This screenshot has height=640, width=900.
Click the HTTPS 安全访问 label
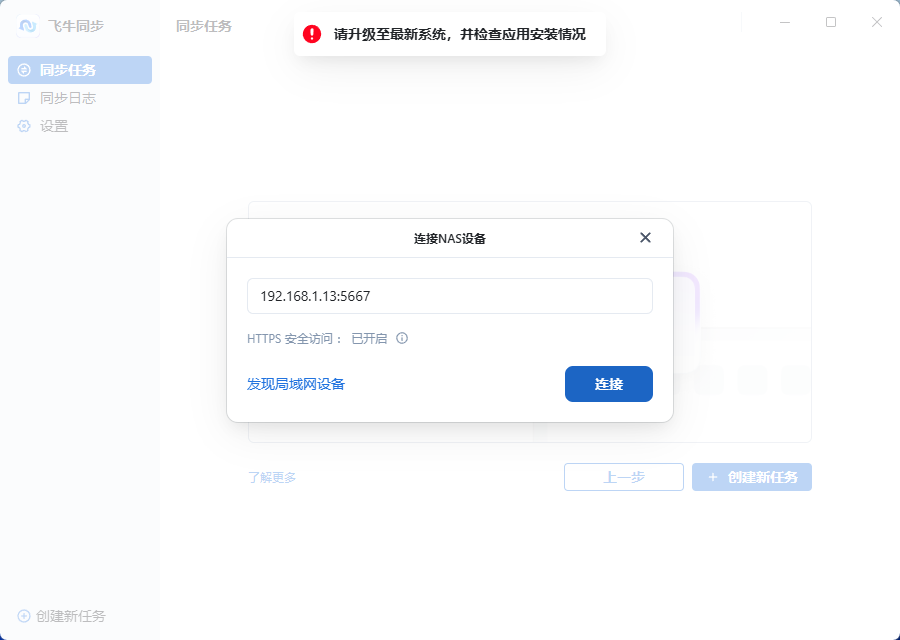coord(294,339)
